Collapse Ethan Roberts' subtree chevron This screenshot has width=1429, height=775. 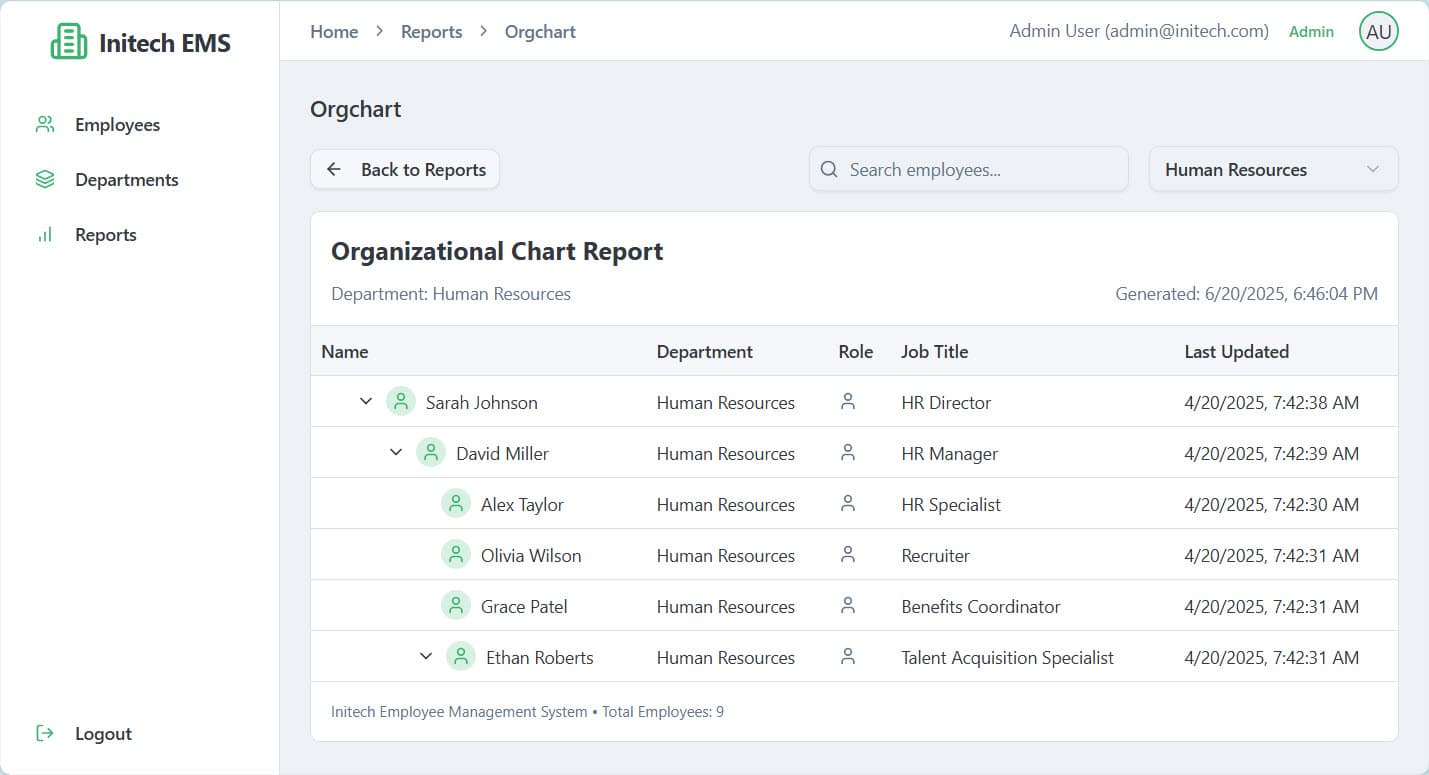click(x=426, y=657)
